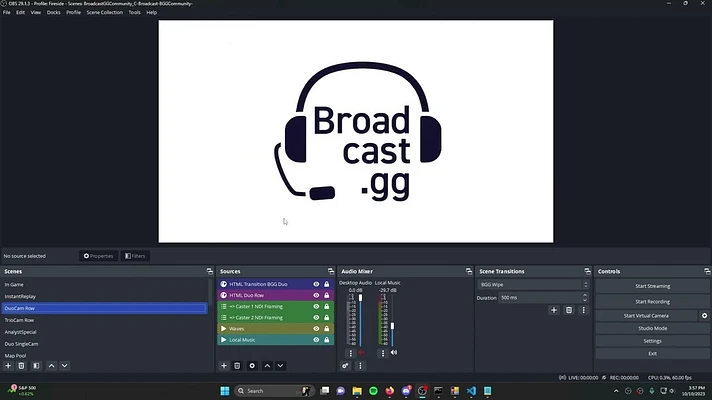Open the View menu

tap(35, 12)
